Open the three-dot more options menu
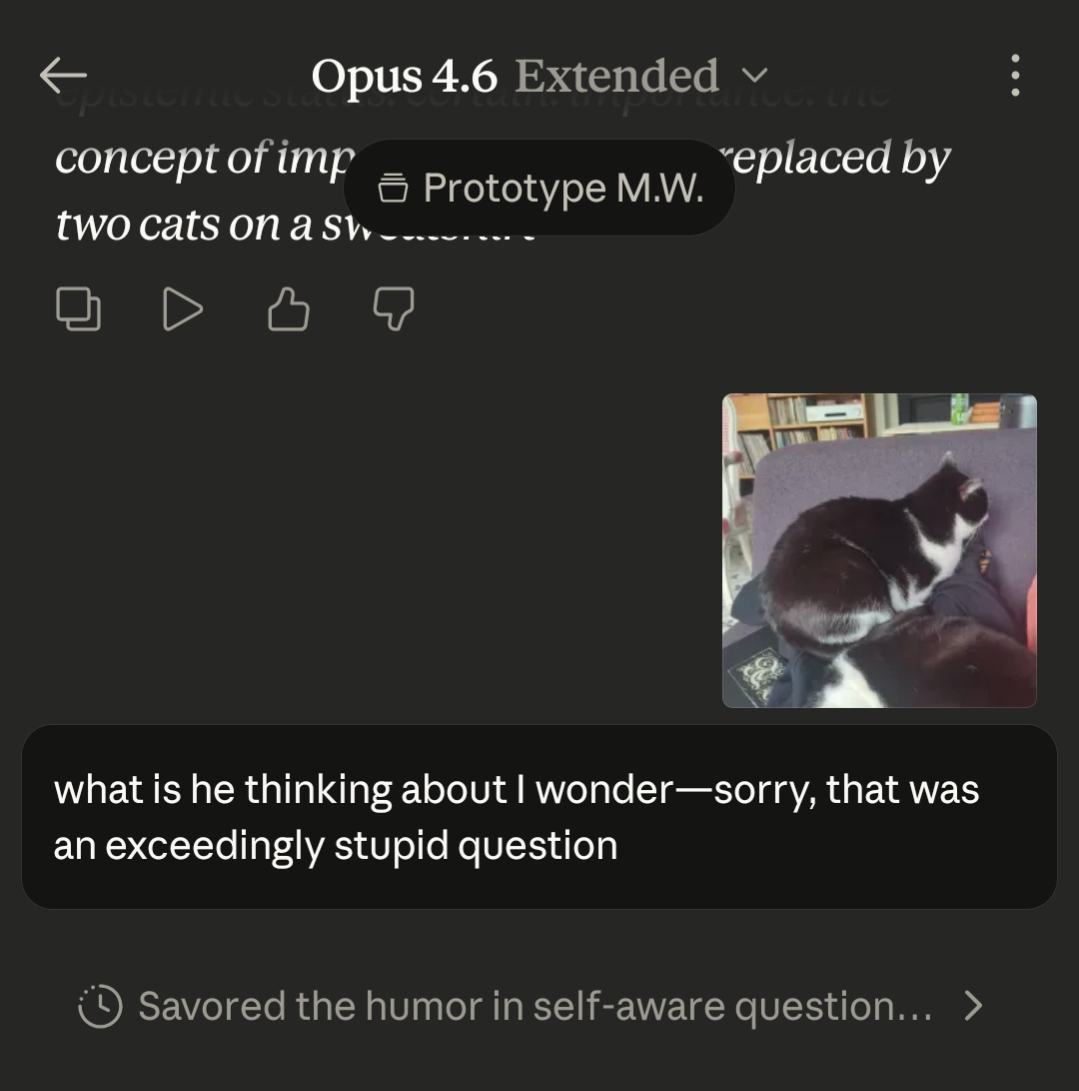Viewport: 1079px width, 1091px height. (1015, 76)
